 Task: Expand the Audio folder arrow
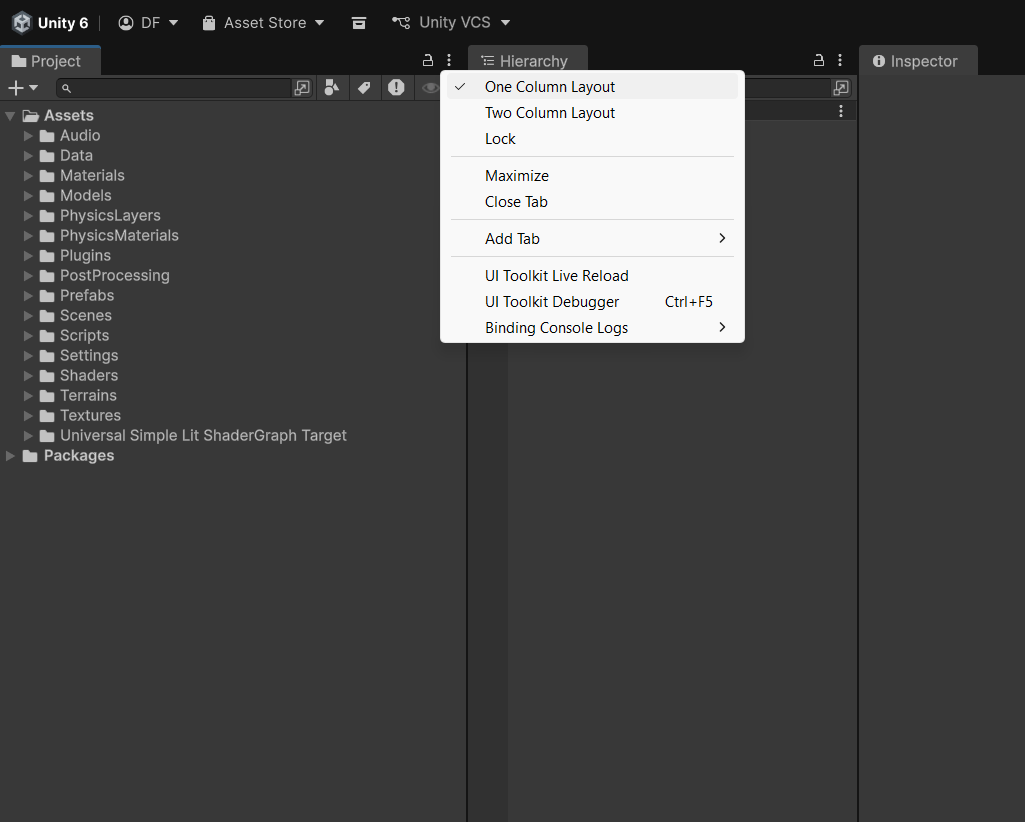(28, 135)
